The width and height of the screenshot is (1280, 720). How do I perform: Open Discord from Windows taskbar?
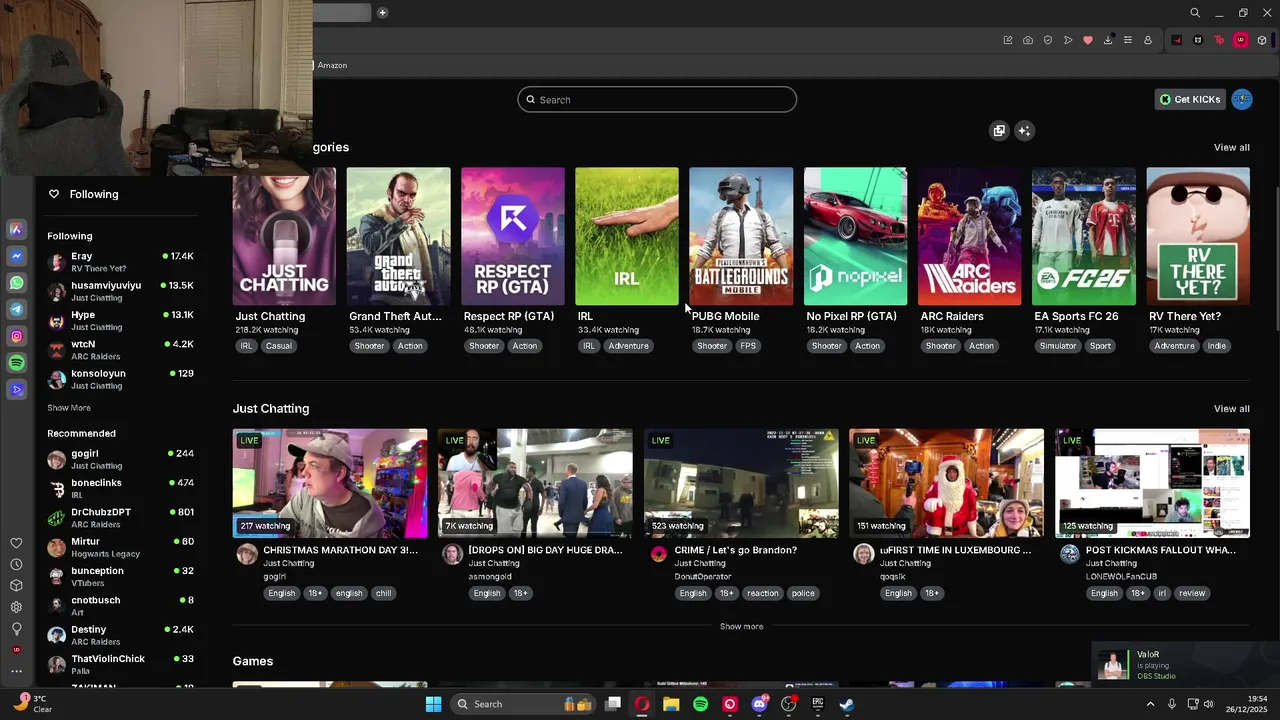[759, 704]
